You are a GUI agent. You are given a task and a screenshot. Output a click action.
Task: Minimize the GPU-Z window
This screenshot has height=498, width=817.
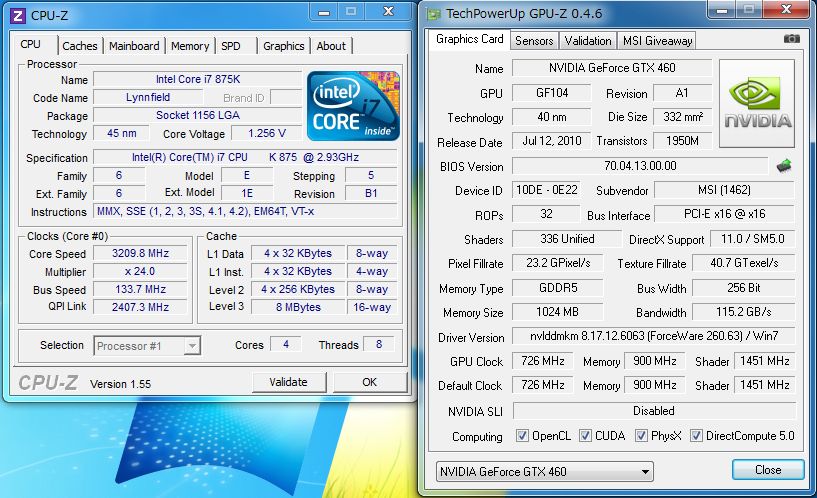click(x=722, y=10)
